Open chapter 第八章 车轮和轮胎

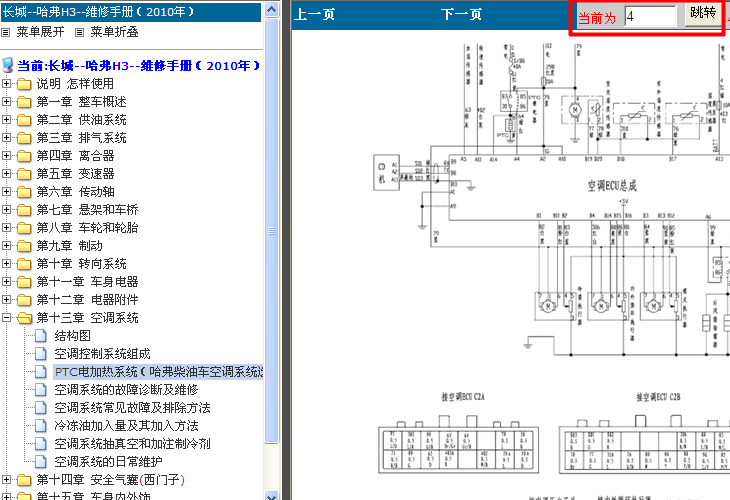click(x=87, y=228)
